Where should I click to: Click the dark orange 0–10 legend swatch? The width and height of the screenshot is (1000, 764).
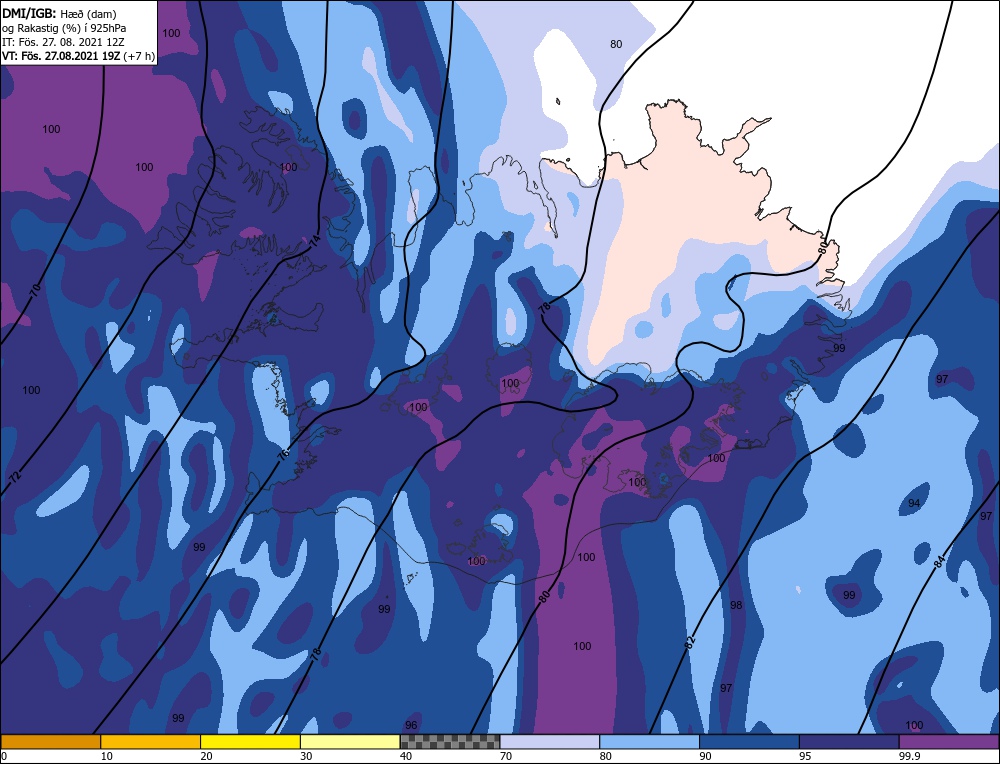pyautogui.click(x=50, y=742)
